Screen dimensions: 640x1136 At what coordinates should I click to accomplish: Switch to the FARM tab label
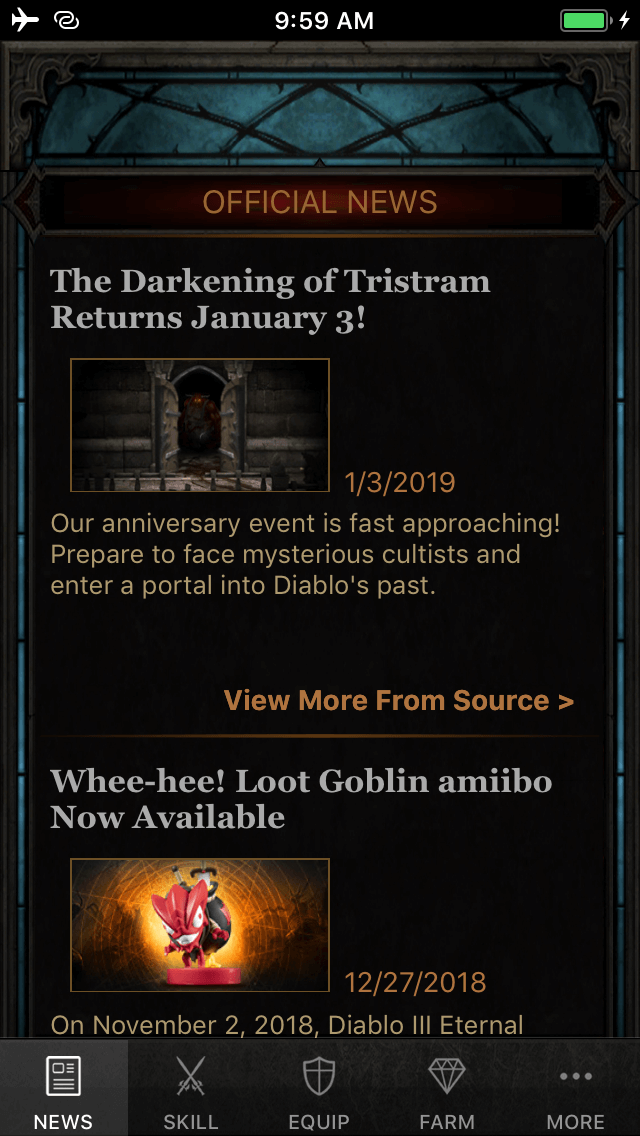446,1122
